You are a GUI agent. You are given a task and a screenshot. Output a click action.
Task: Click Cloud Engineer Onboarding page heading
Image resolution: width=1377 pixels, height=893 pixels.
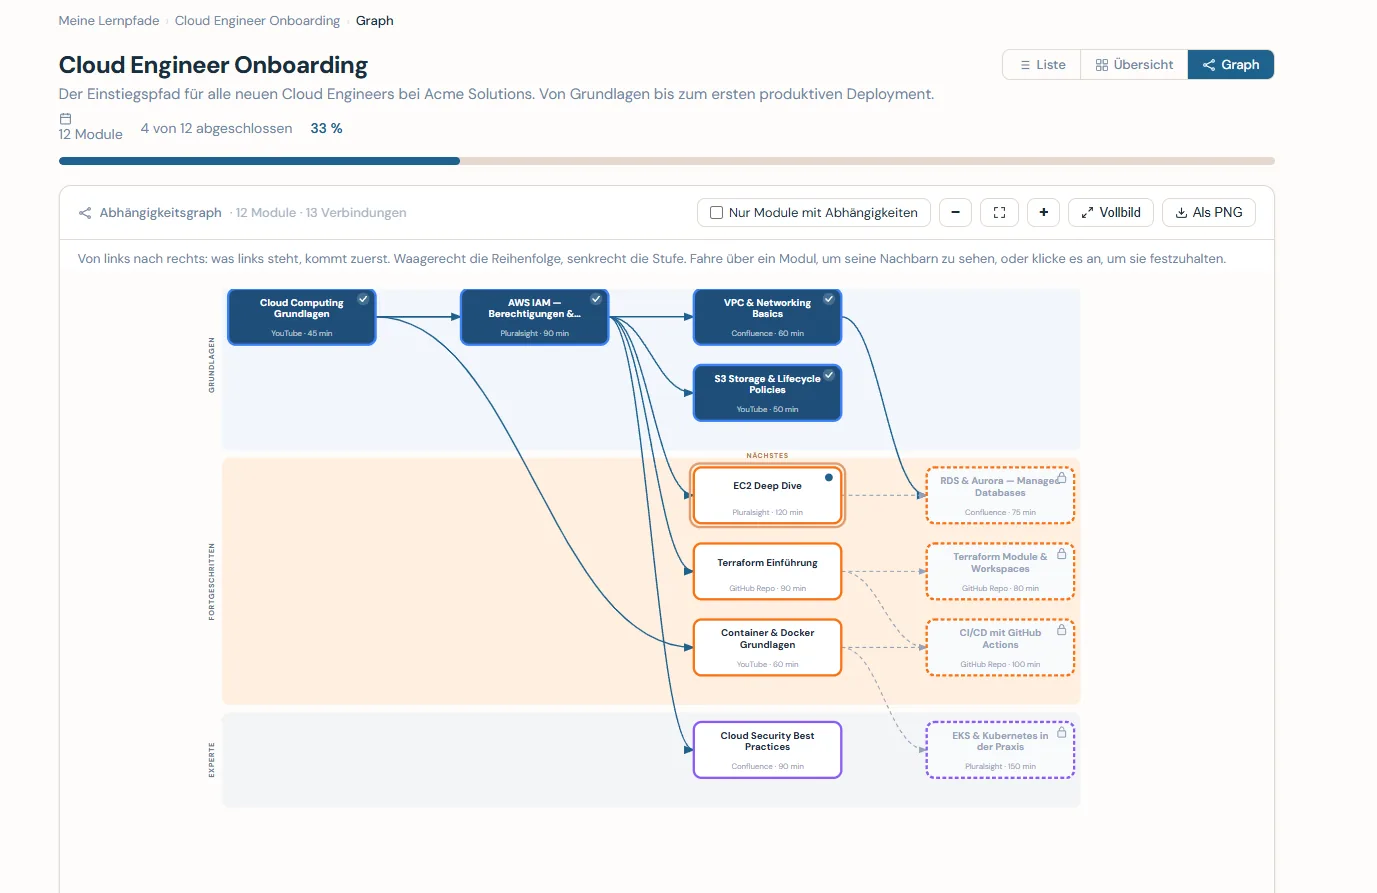point(213,65)
